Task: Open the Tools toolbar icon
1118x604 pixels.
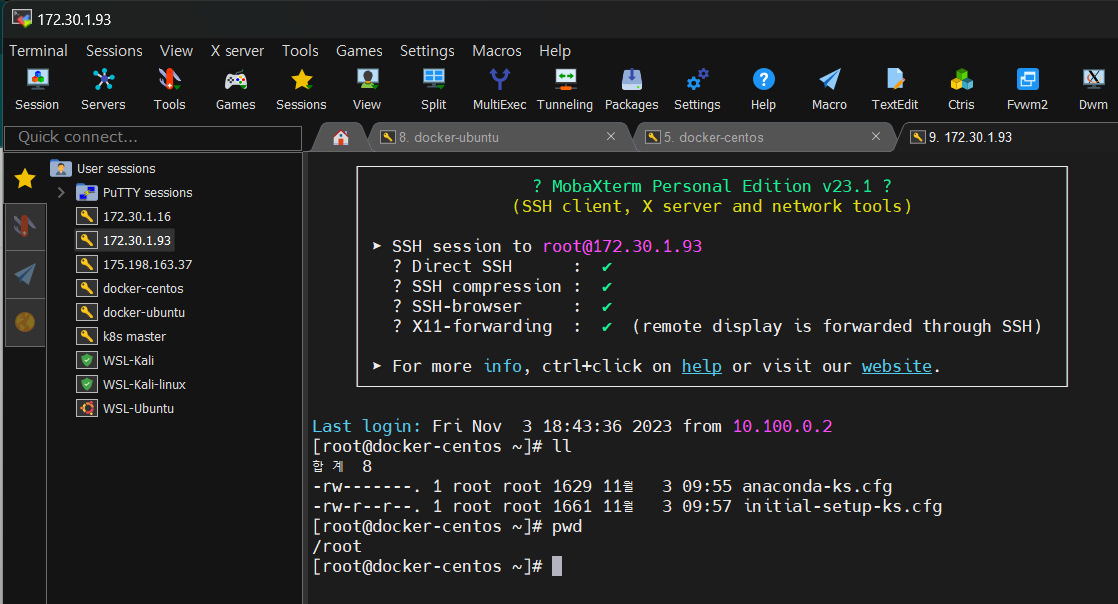Action: pyautogui.click(x=169, y=89)
